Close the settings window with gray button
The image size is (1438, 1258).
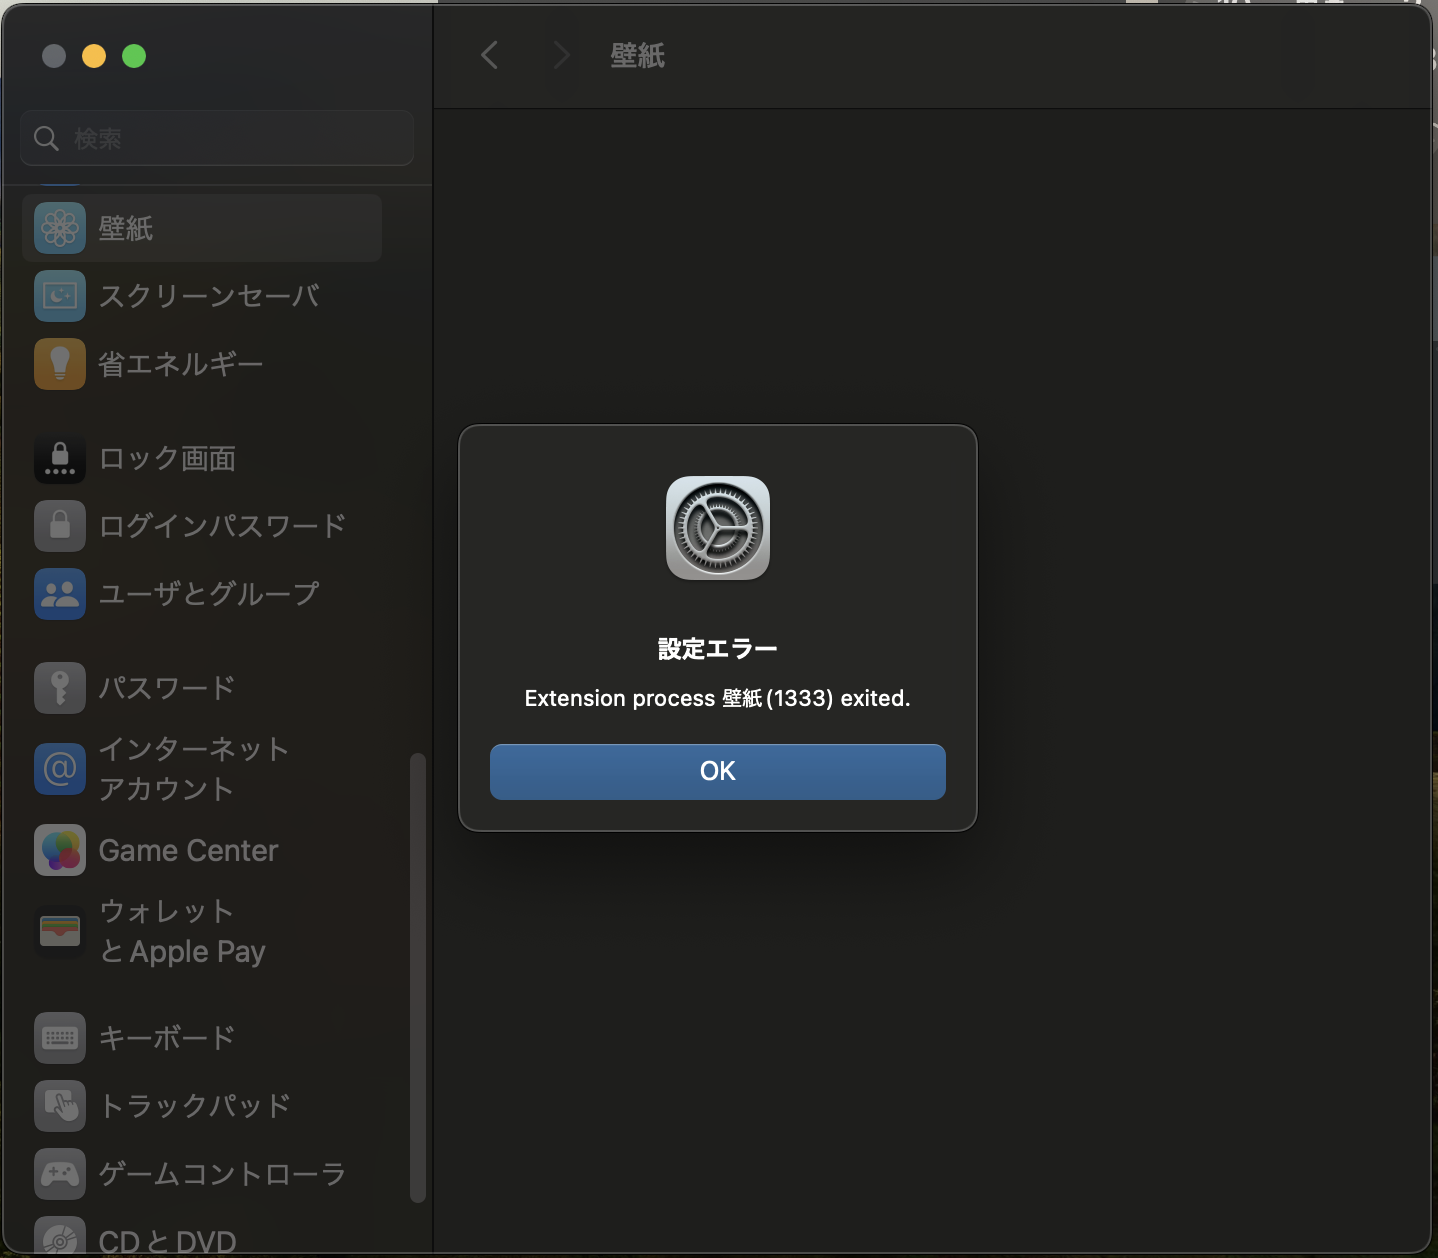[x=54, y=56]
